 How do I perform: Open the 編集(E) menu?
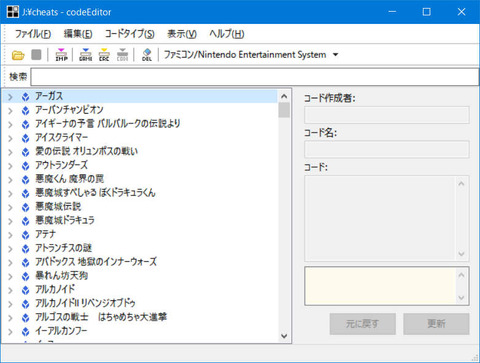click(78, 34)
